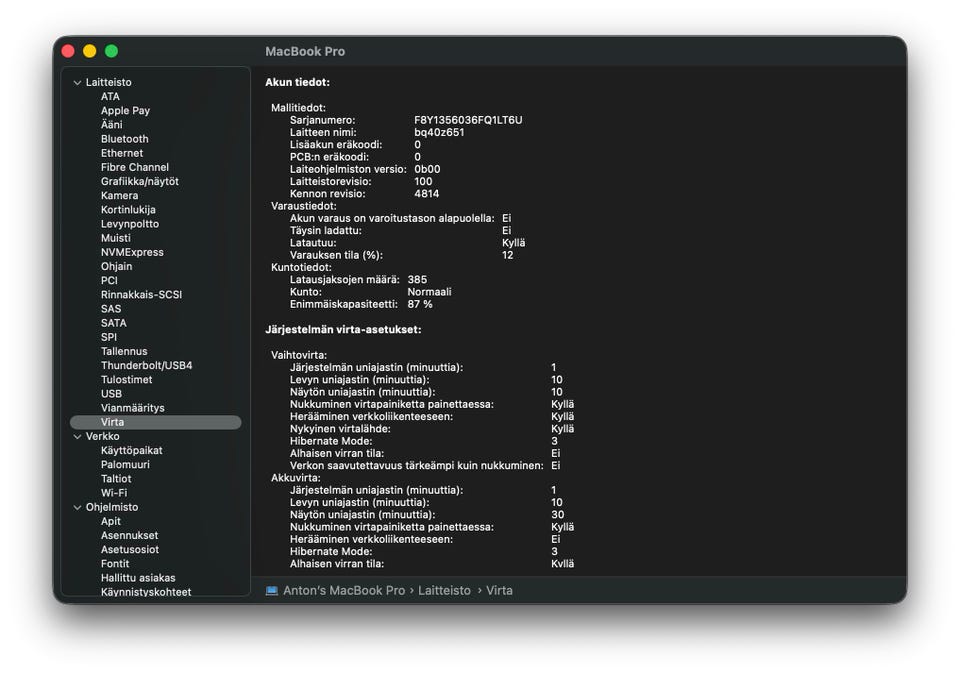
Task: Collapse the Laitteisto section
Action: (x=77, y=83)
